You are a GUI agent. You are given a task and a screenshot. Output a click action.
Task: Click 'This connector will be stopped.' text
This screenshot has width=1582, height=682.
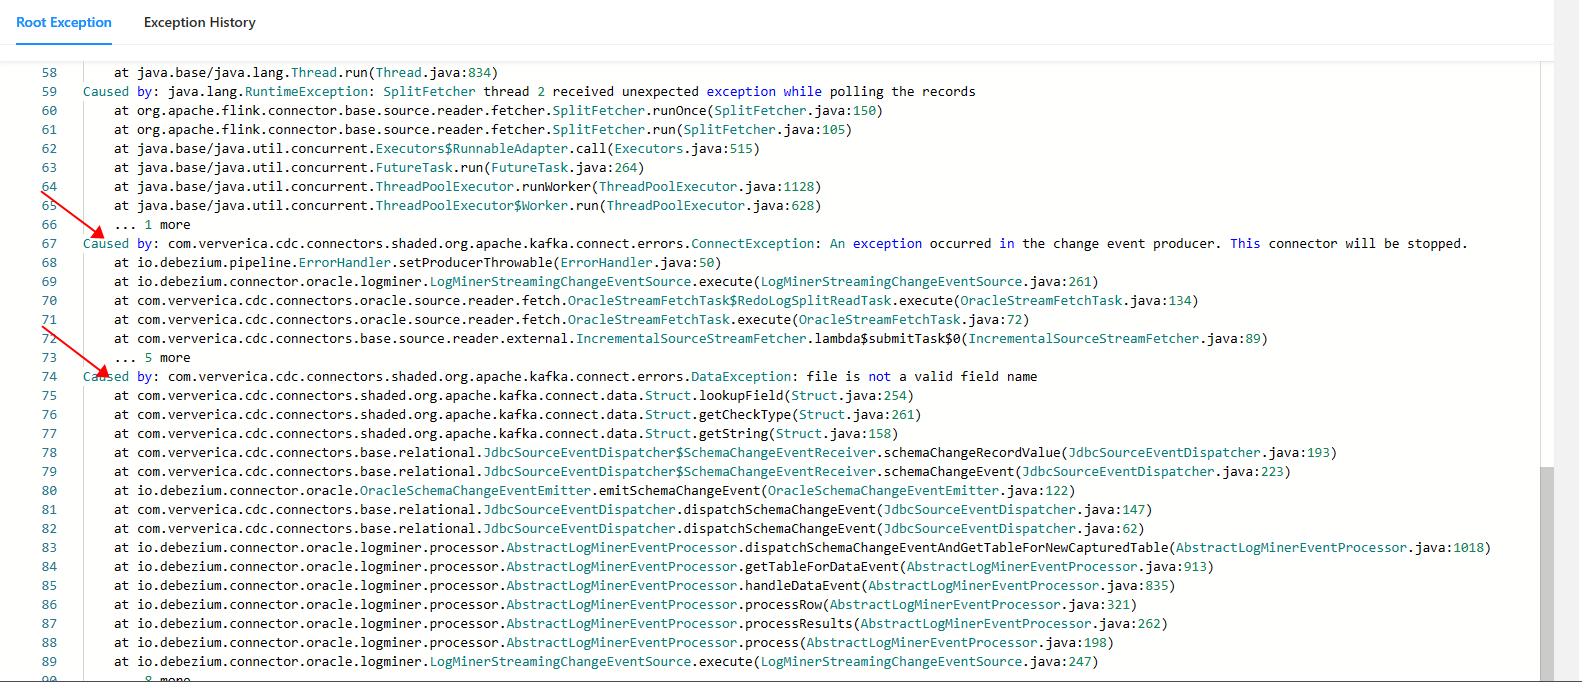(x=1348, y=243)
